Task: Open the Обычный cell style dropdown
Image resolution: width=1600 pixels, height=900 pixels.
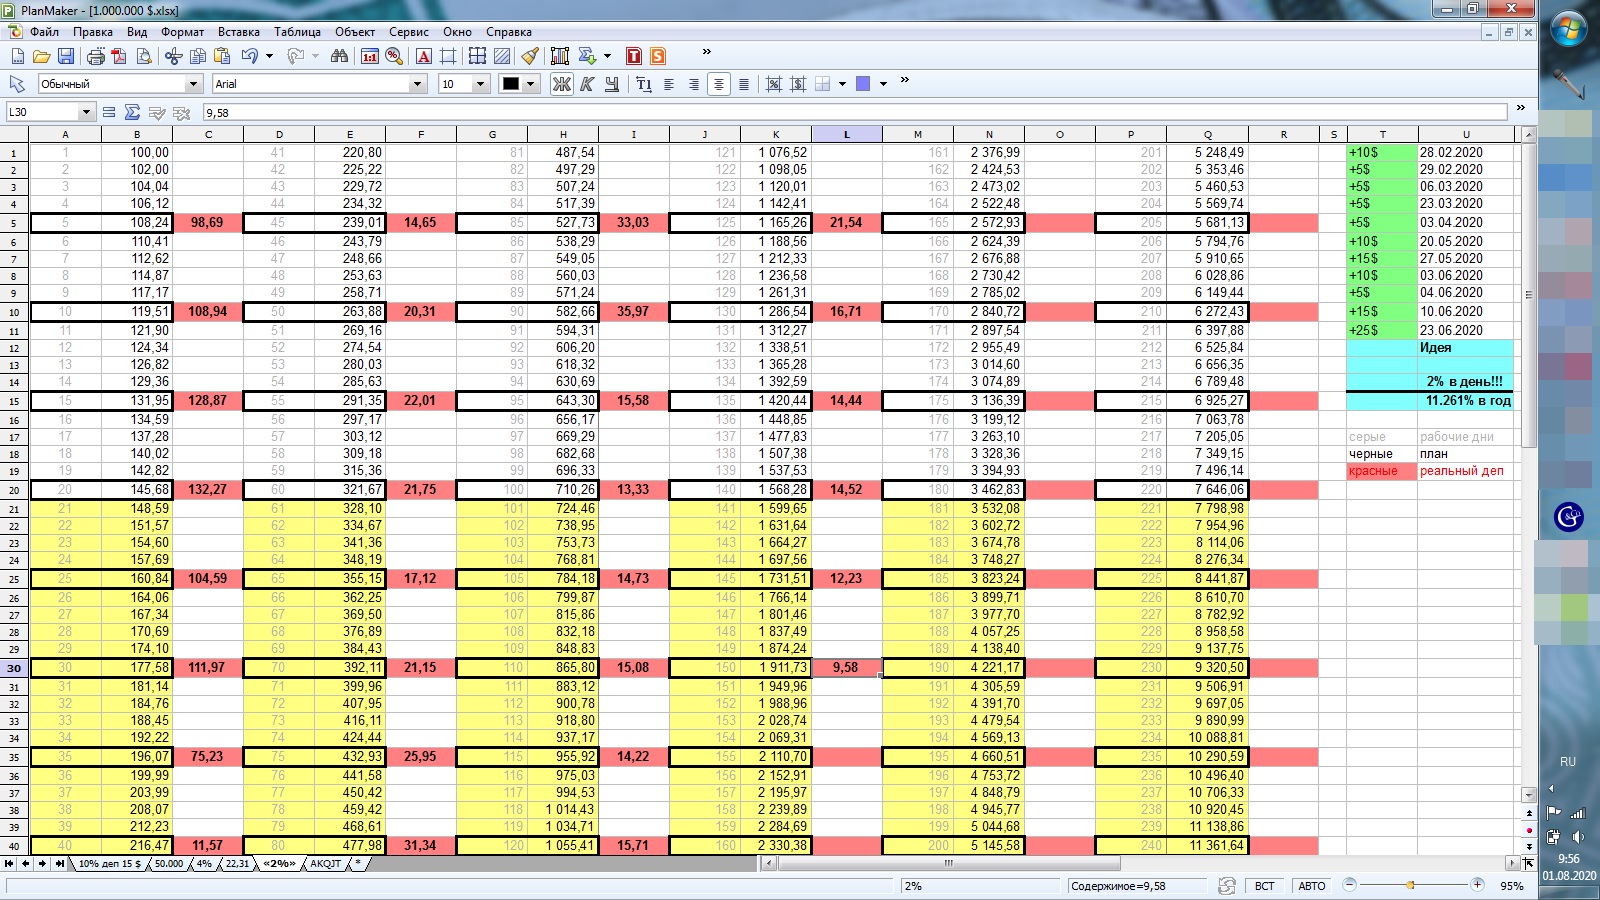Action: click(193, 84)
